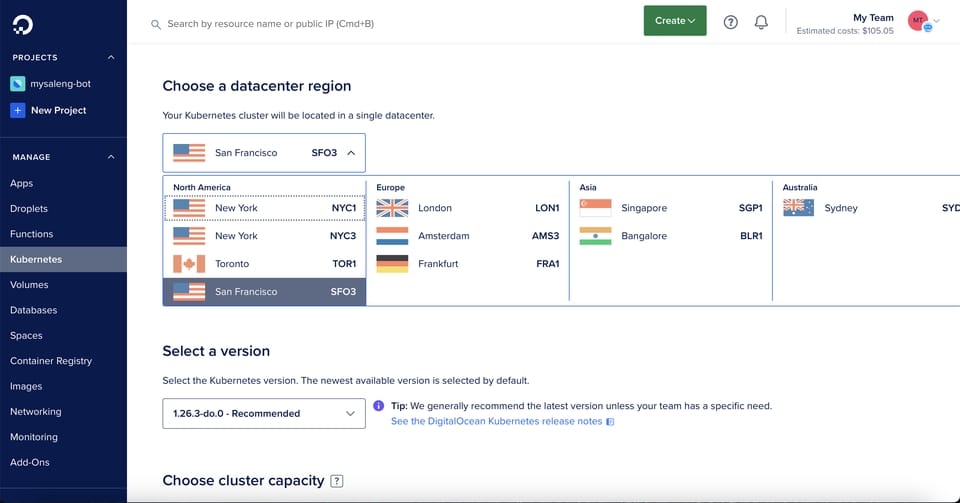Click the US flag for New York NYC1
The image size is (960, 503).
[x=189, y=208]
